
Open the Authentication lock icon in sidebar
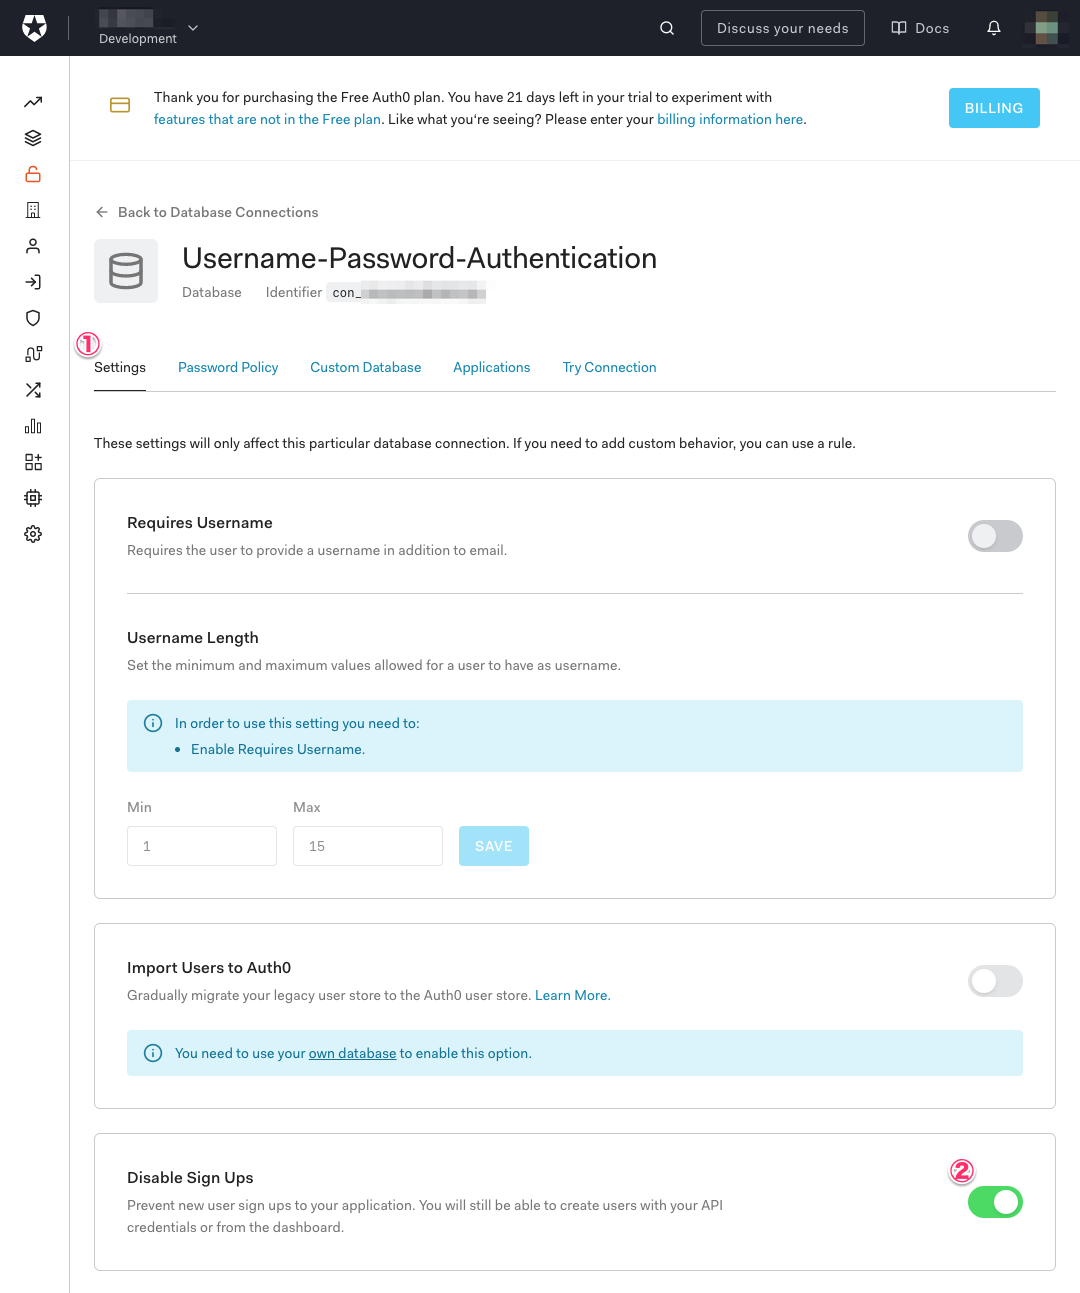pyautogui.click(x=33, y=174)
